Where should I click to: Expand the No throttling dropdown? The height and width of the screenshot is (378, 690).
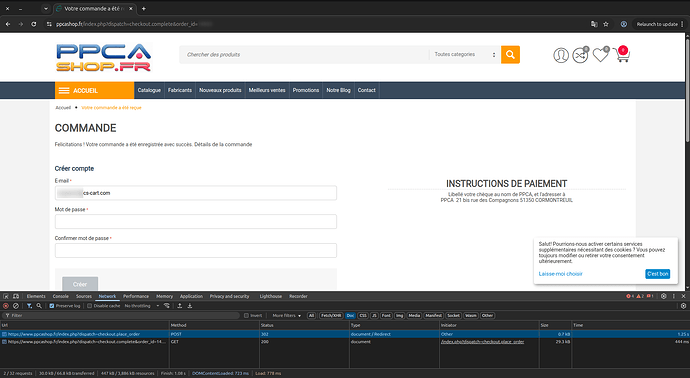coord(142,306)
